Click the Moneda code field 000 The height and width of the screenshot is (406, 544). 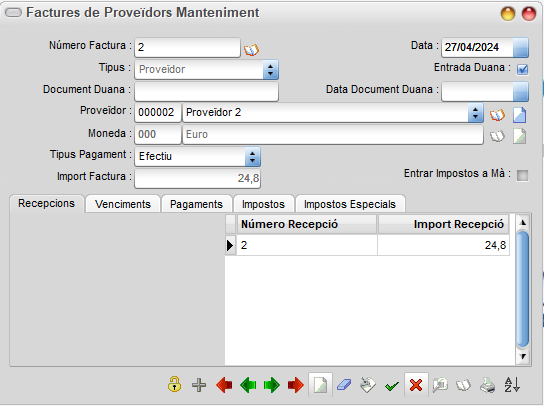158,135
